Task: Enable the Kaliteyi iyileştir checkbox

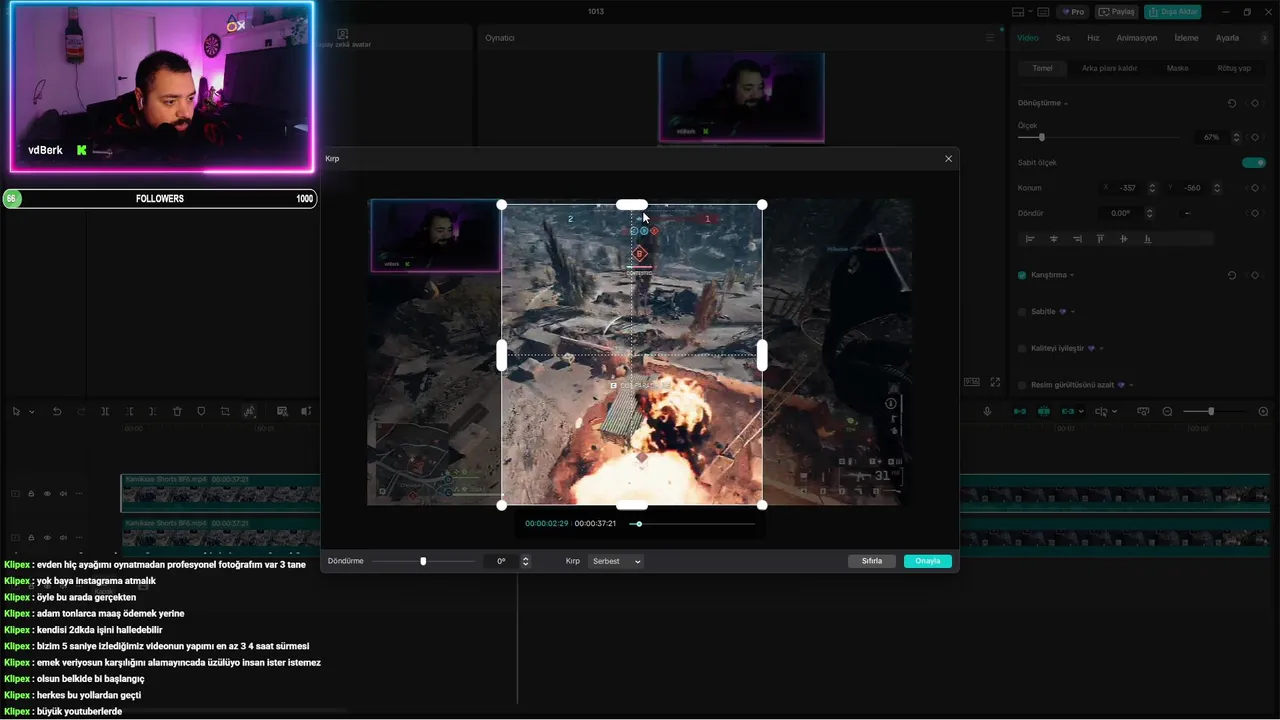Action: click(1022, 348)
